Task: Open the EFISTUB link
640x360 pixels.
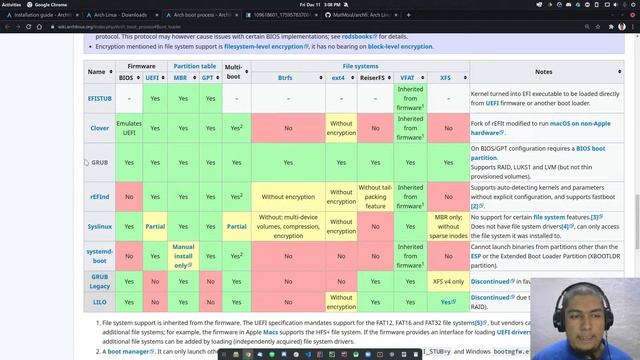Action: pos(100,98)
